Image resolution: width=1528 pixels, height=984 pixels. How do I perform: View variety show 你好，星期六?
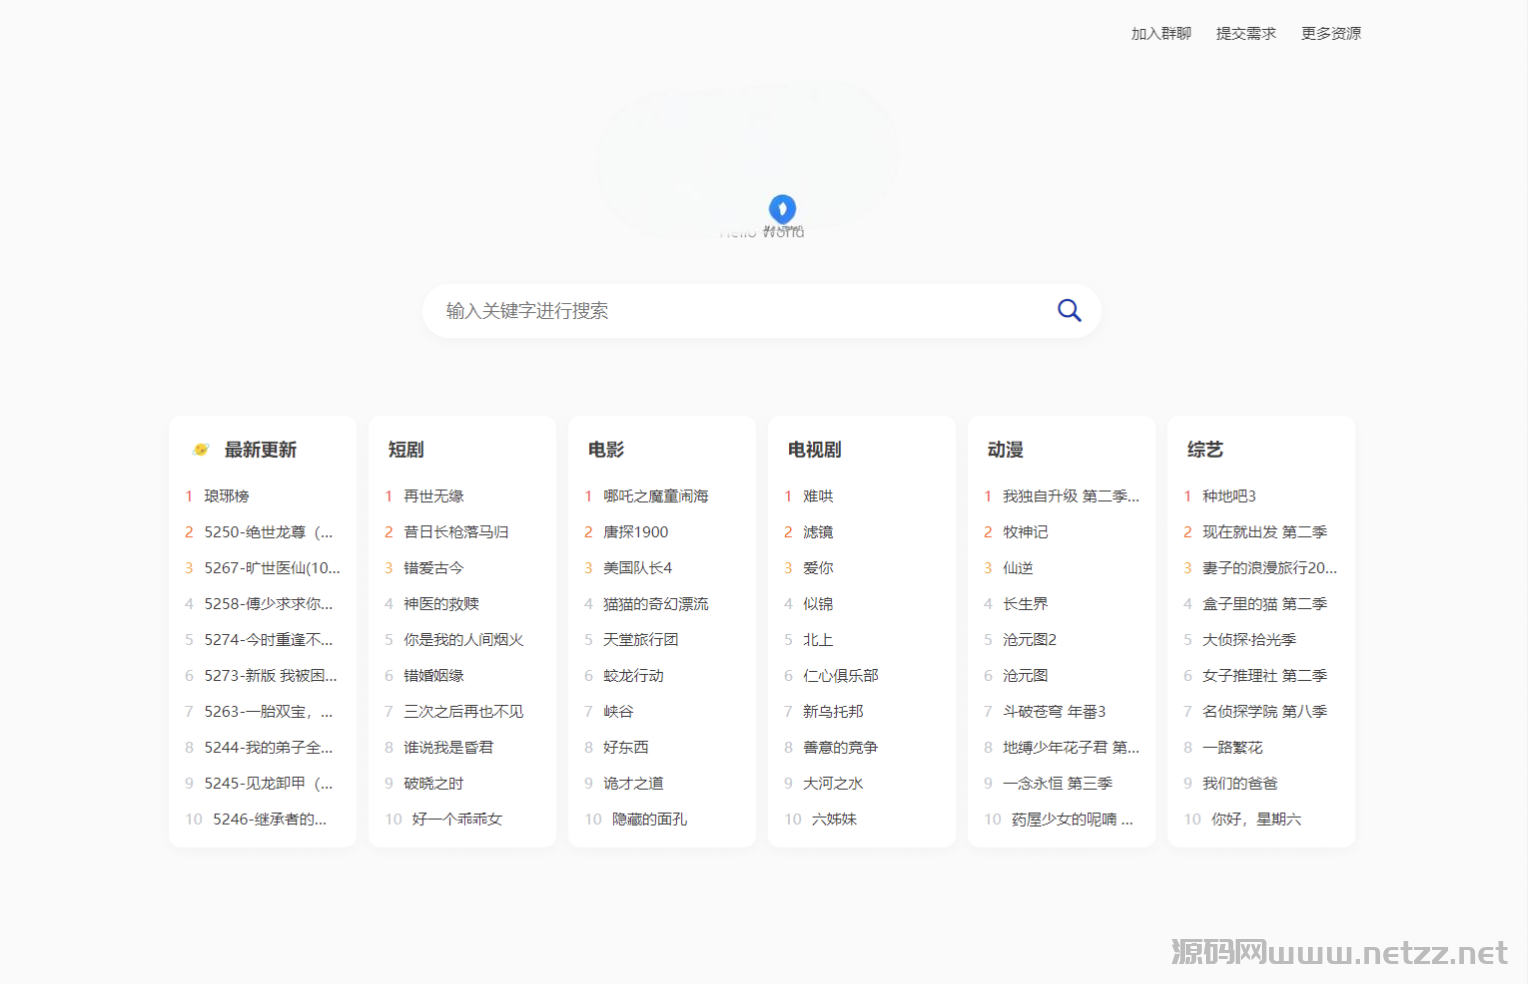1256,820
